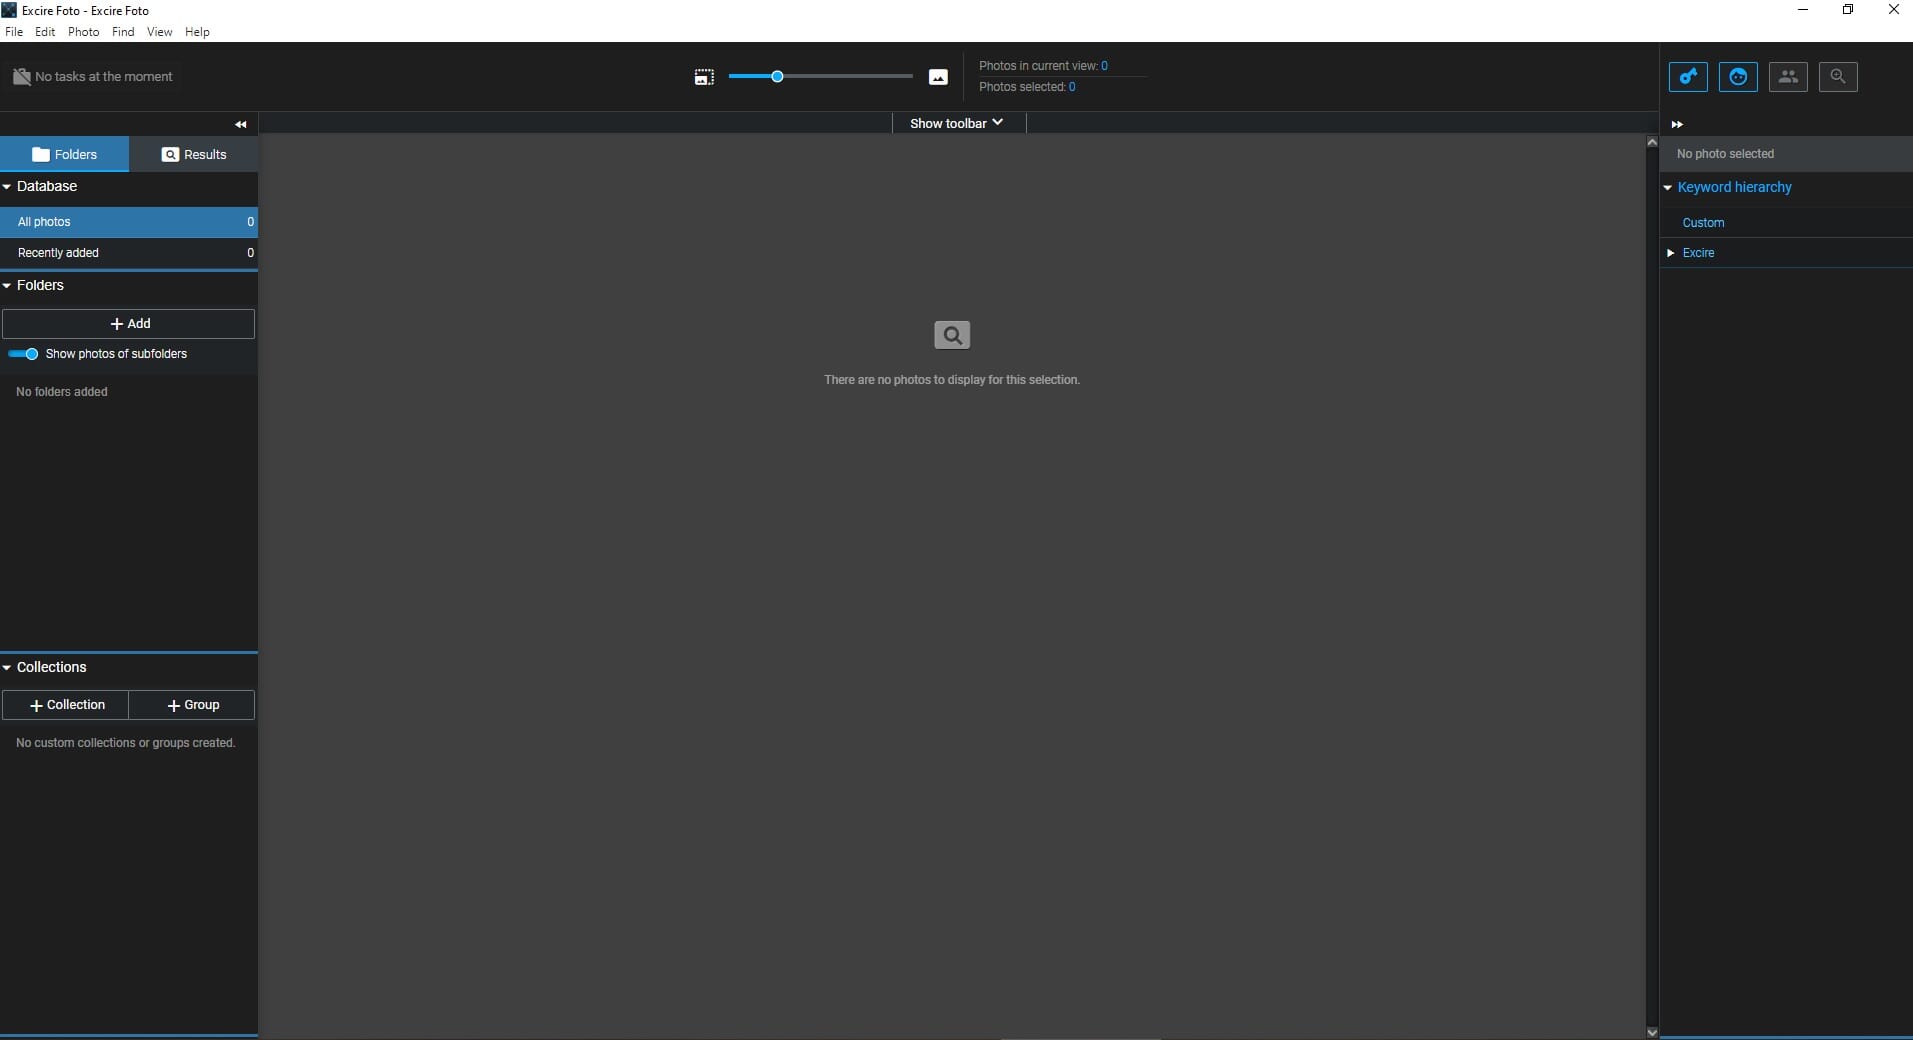Click the scroll down arrow of photo view
This screenshot has width=1913, height=1040.
point(1652,1032)
